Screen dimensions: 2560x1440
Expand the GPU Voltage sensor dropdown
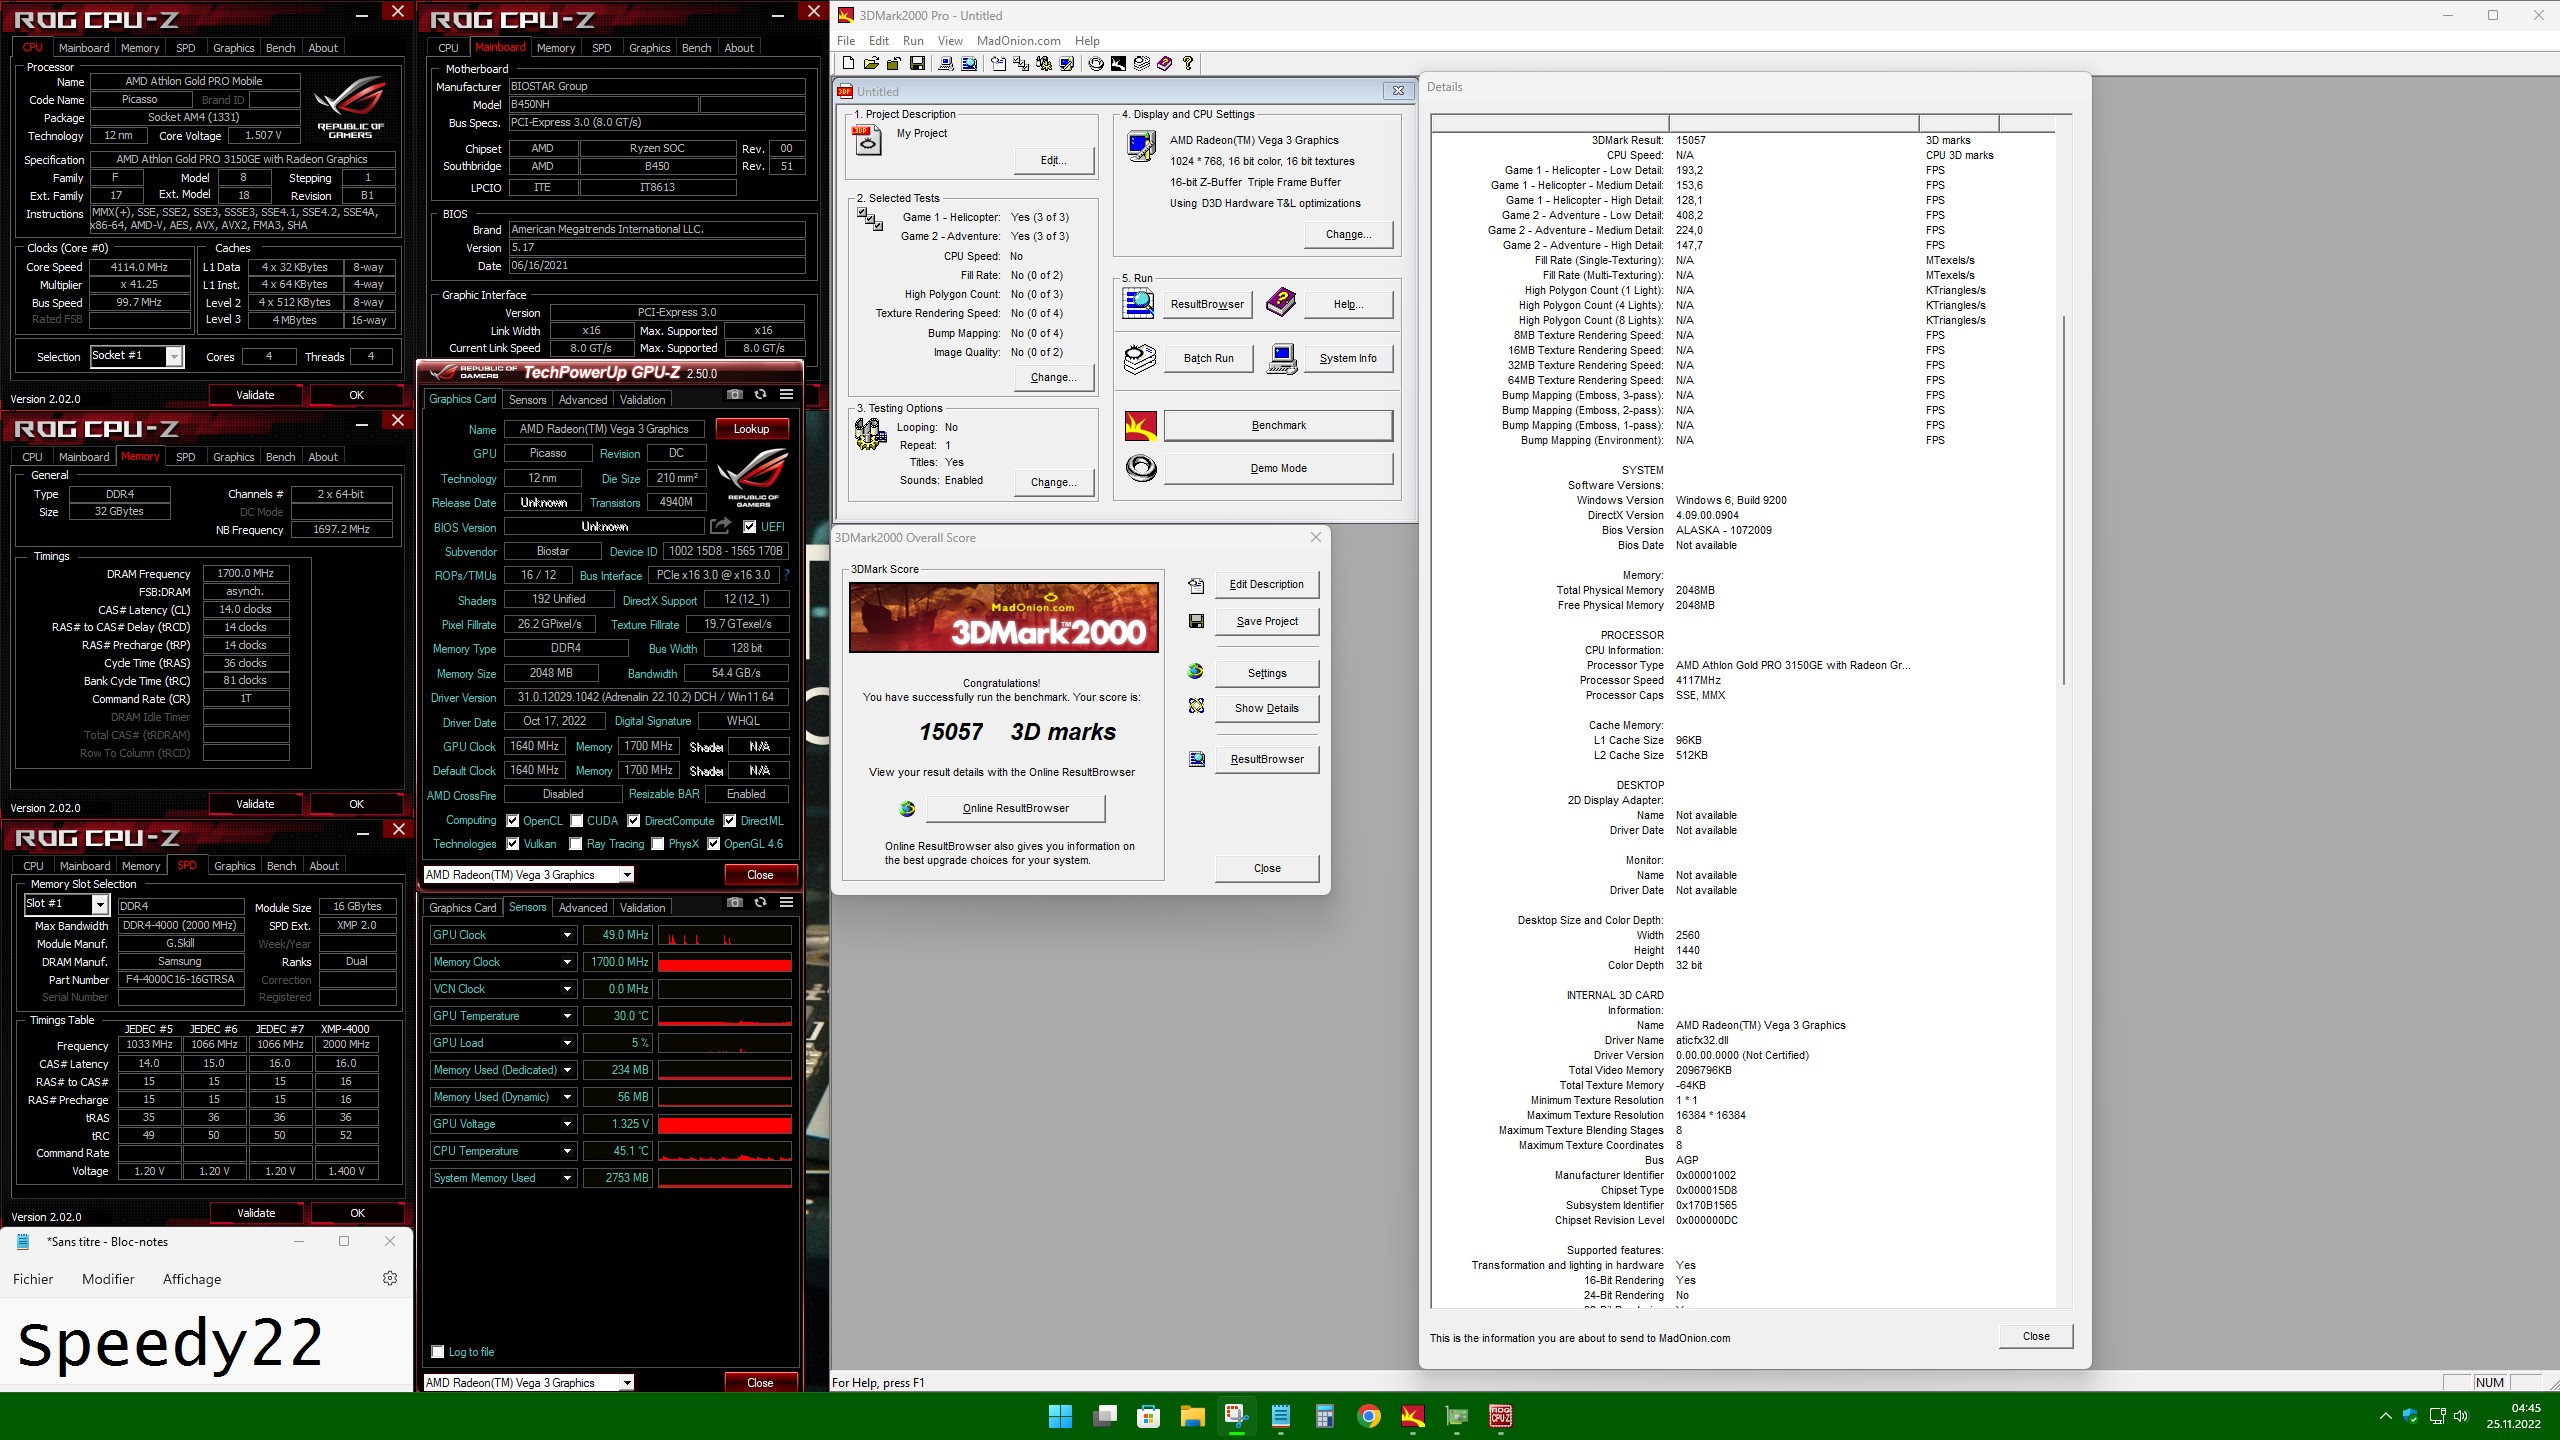click(567, 1124)
